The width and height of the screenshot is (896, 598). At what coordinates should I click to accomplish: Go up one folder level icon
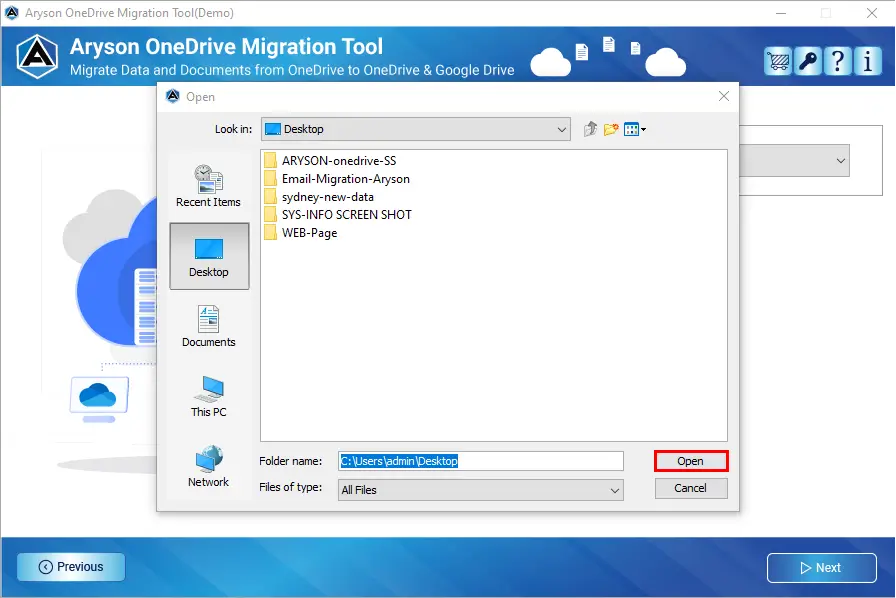coord(590,129)
